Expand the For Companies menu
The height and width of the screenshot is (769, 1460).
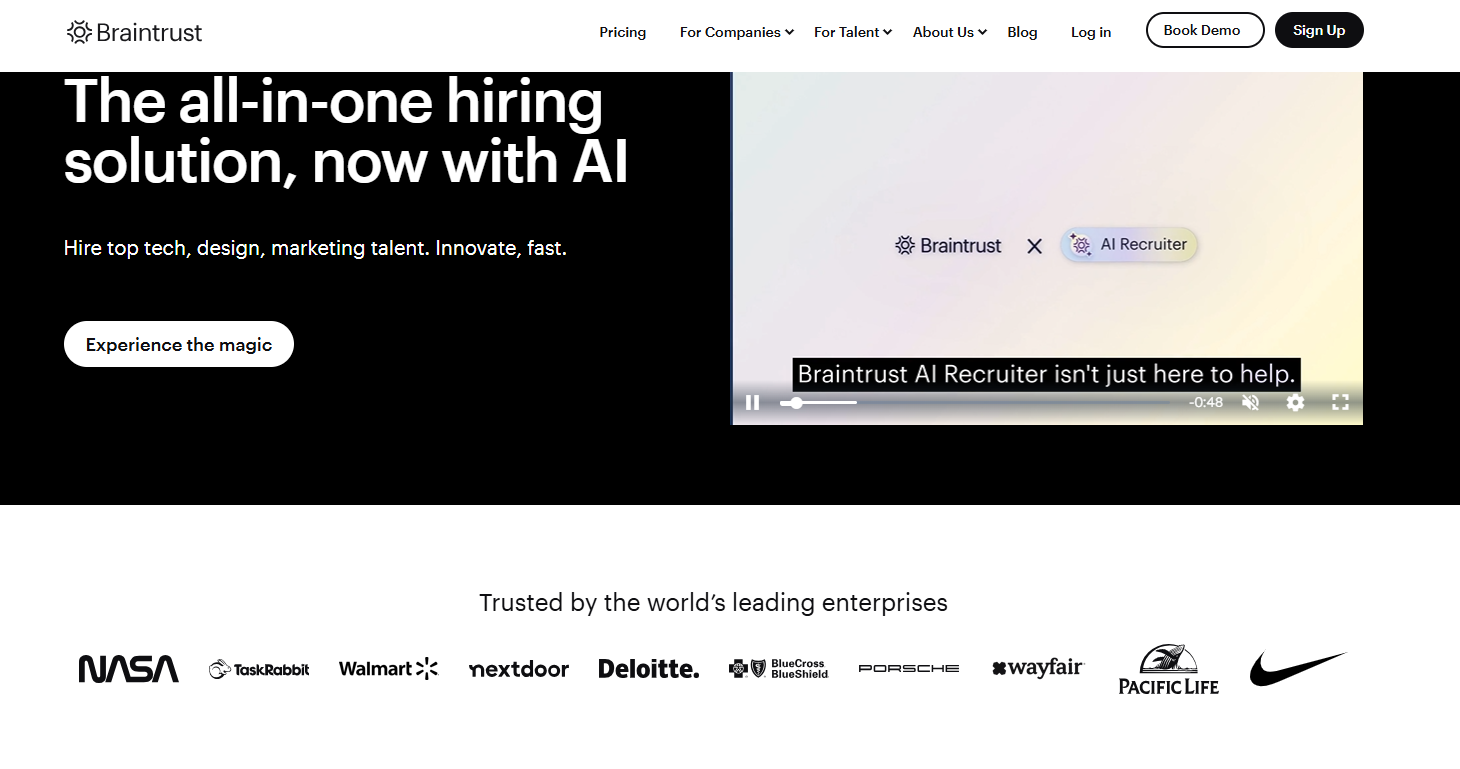(x=737, y=32)
